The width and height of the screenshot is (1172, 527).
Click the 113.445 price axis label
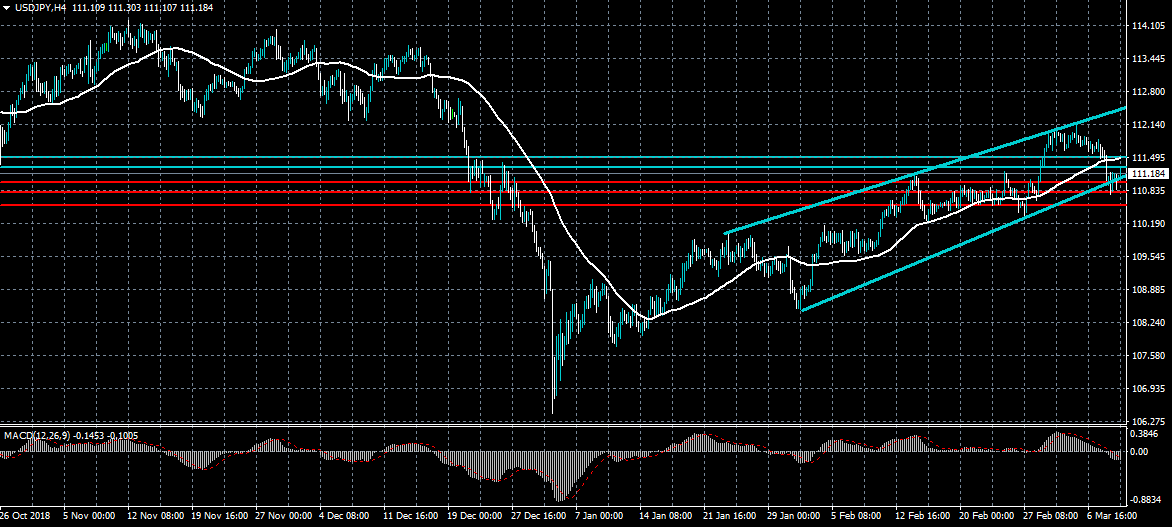tap(1147, 59)
